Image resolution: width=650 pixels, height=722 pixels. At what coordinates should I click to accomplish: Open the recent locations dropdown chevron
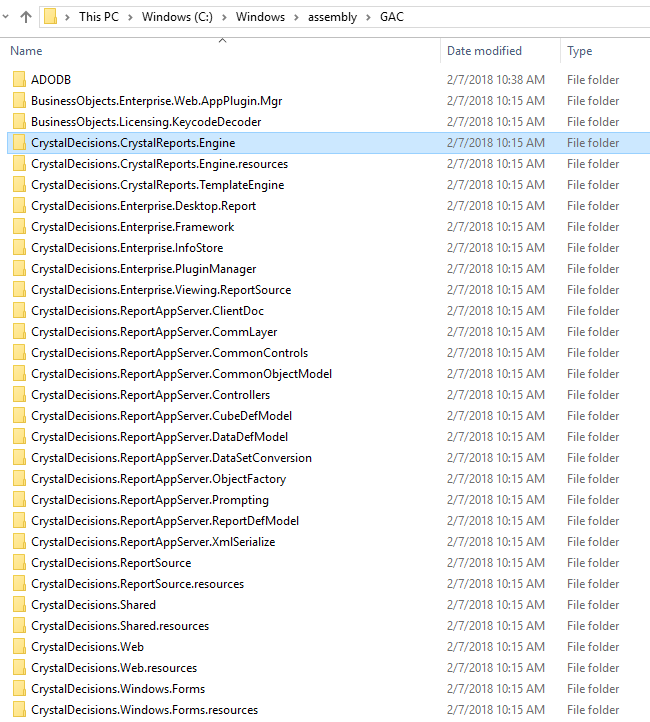pyautogui.click(x=6, y=17)
